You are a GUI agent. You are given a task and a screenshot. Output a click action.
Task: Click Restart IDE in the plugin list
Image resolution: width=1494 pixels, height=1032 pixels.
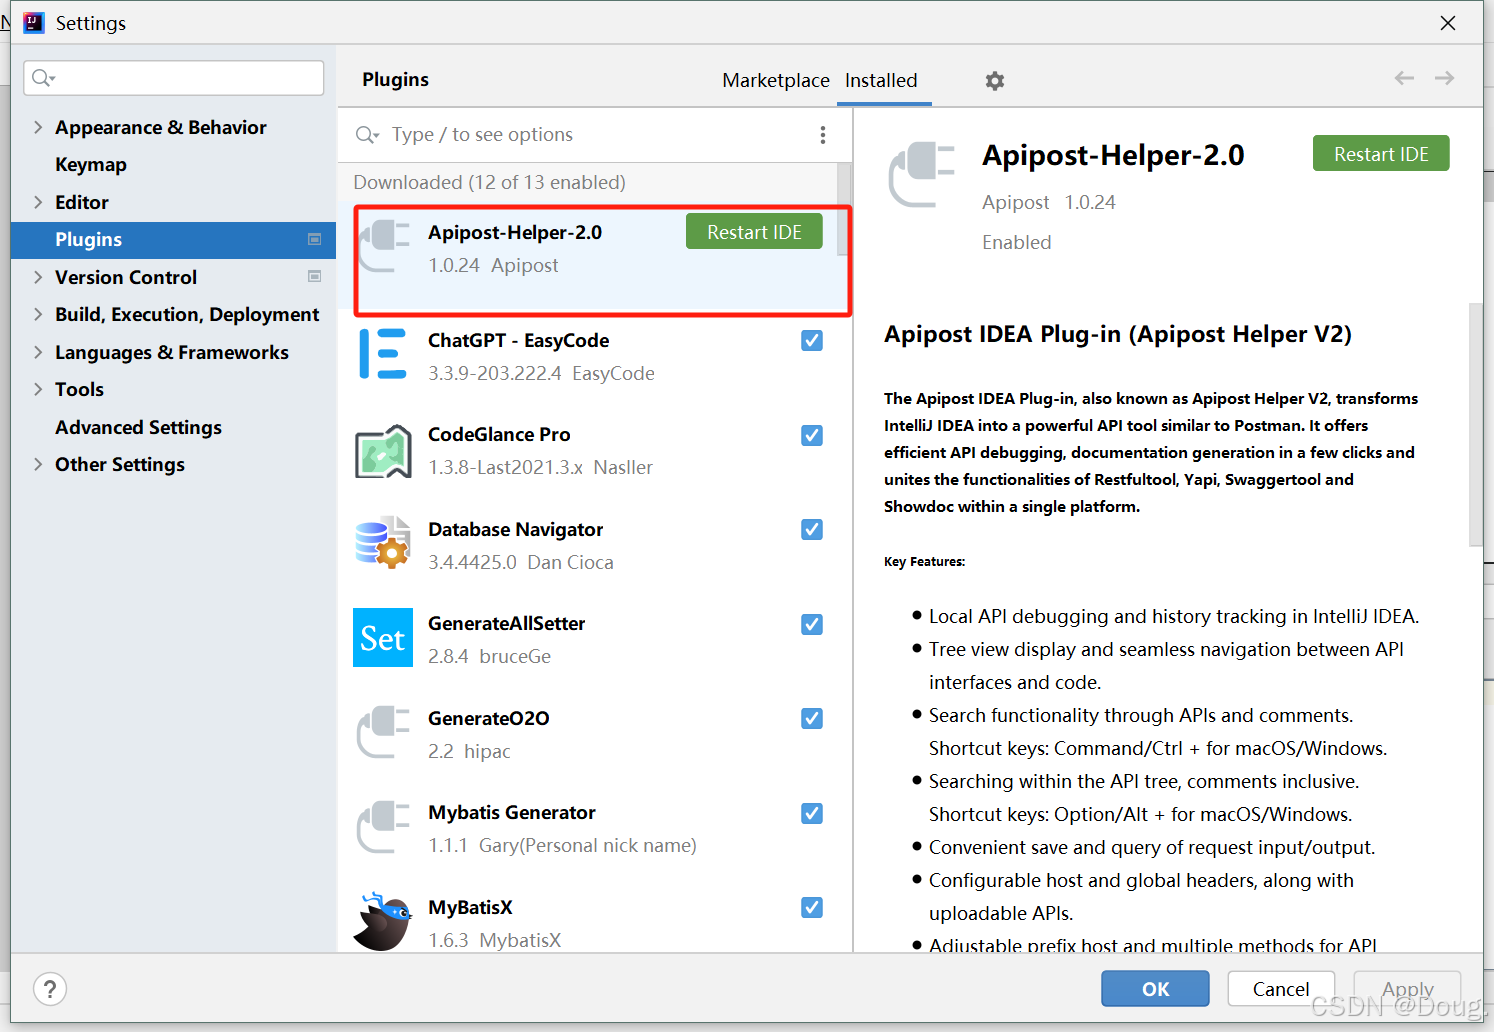pyautogui.click(x=754, y=232)
